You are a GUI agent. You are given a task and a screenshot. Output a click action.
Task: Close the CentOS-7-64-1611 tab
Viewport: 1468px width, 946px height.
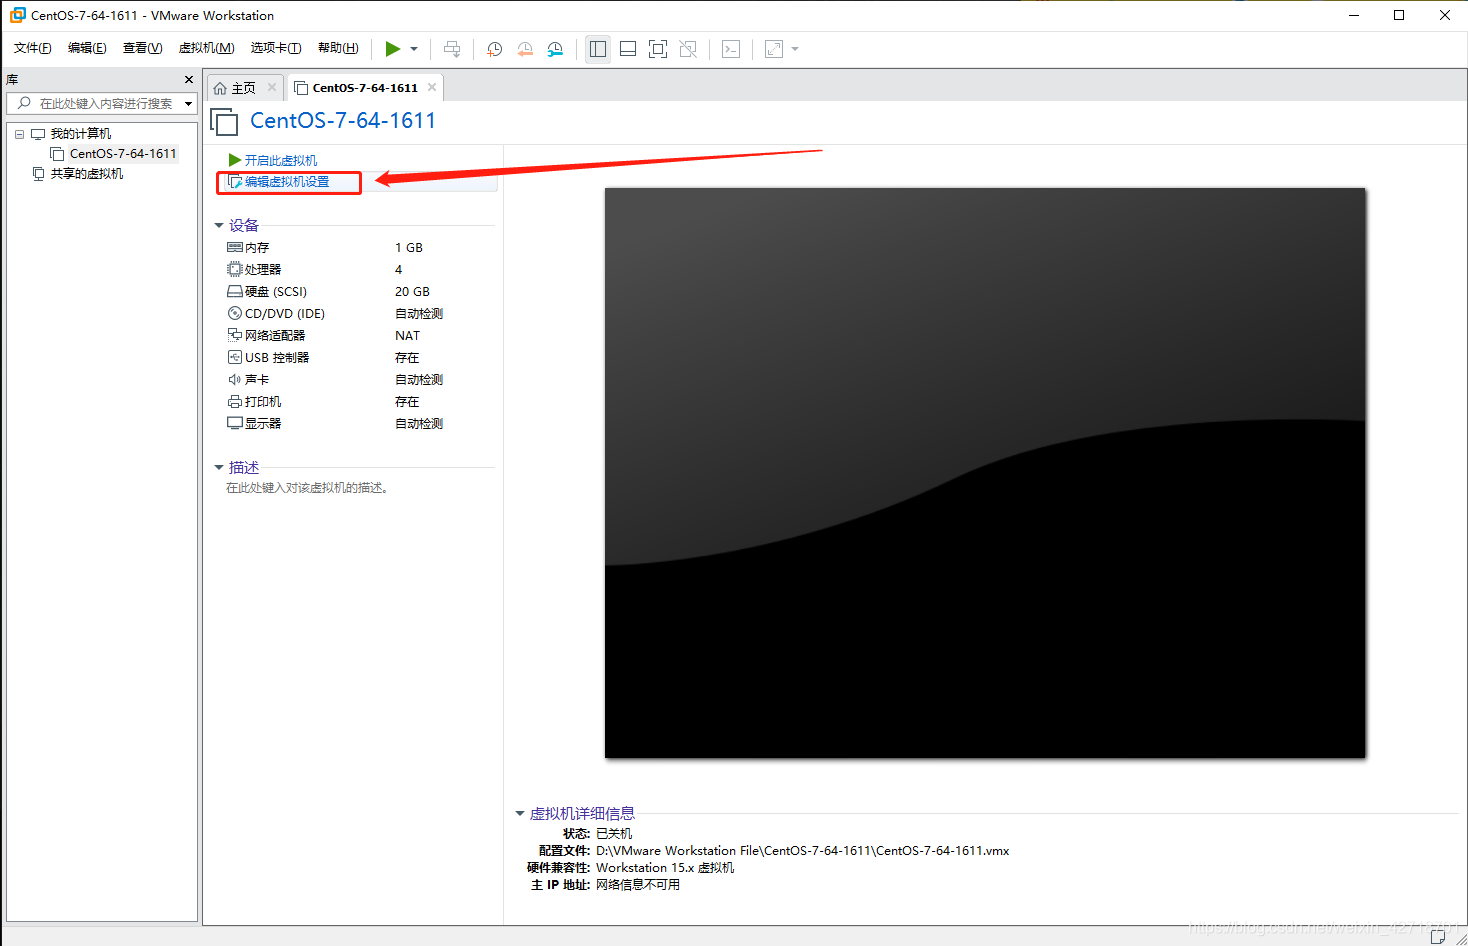(x=432, y=87)
